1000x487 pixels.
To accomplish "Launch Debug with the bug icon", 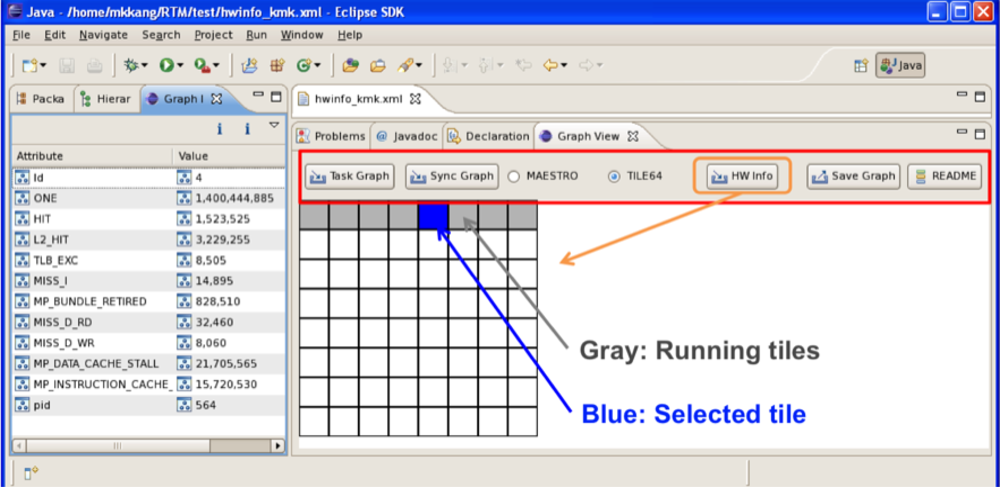I will [x=131, y=65].
